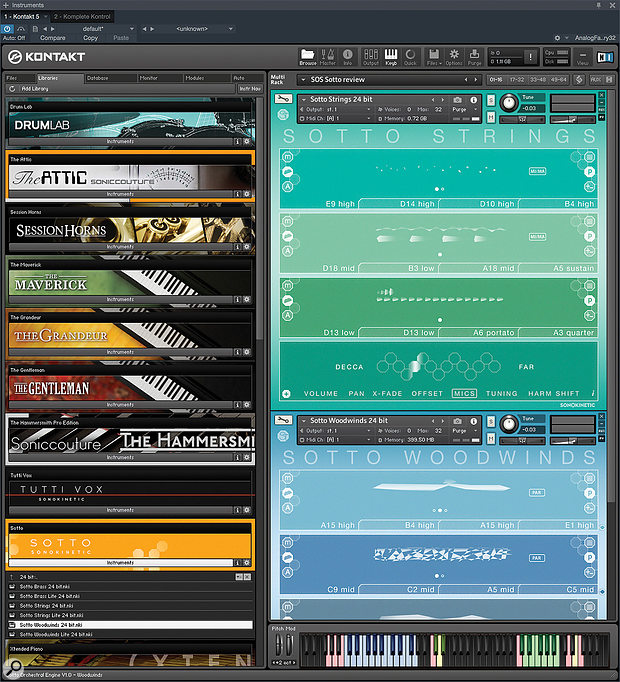Click the Add Library button

pos(35,88)
